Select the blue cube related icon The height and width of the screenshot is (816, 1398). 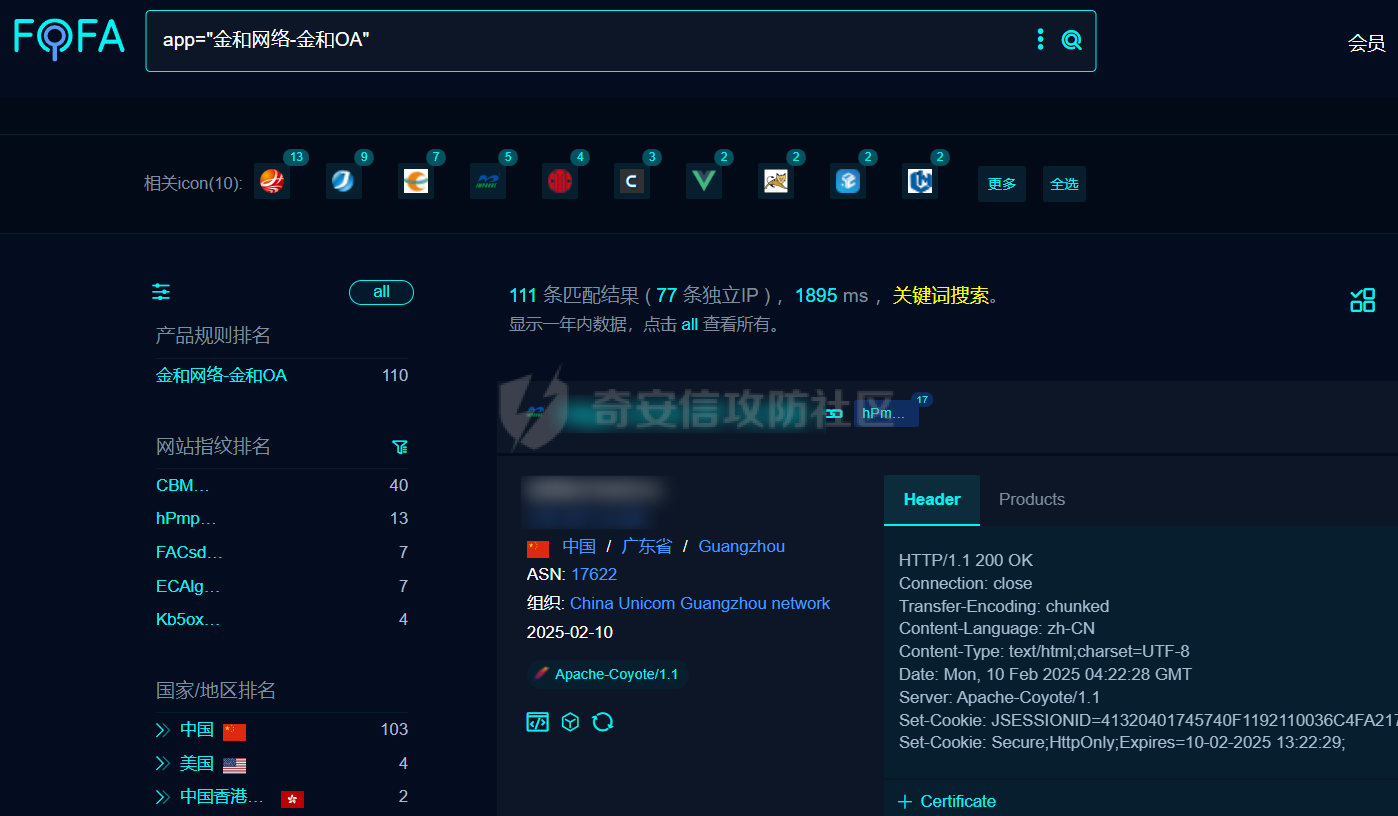pyautogui.click(x=848, y=181)
